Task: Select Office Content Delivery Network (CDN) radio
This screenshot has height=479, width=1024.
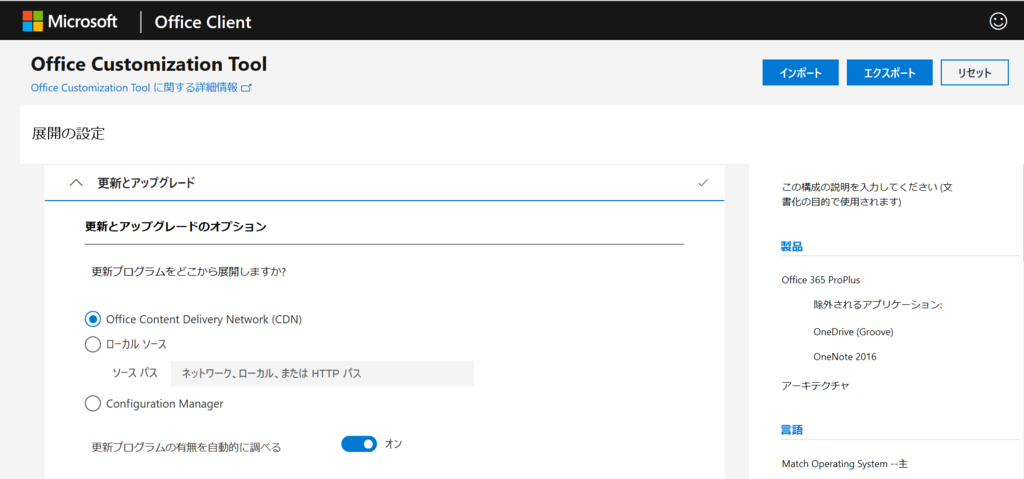Action: (x=93, y=320)
